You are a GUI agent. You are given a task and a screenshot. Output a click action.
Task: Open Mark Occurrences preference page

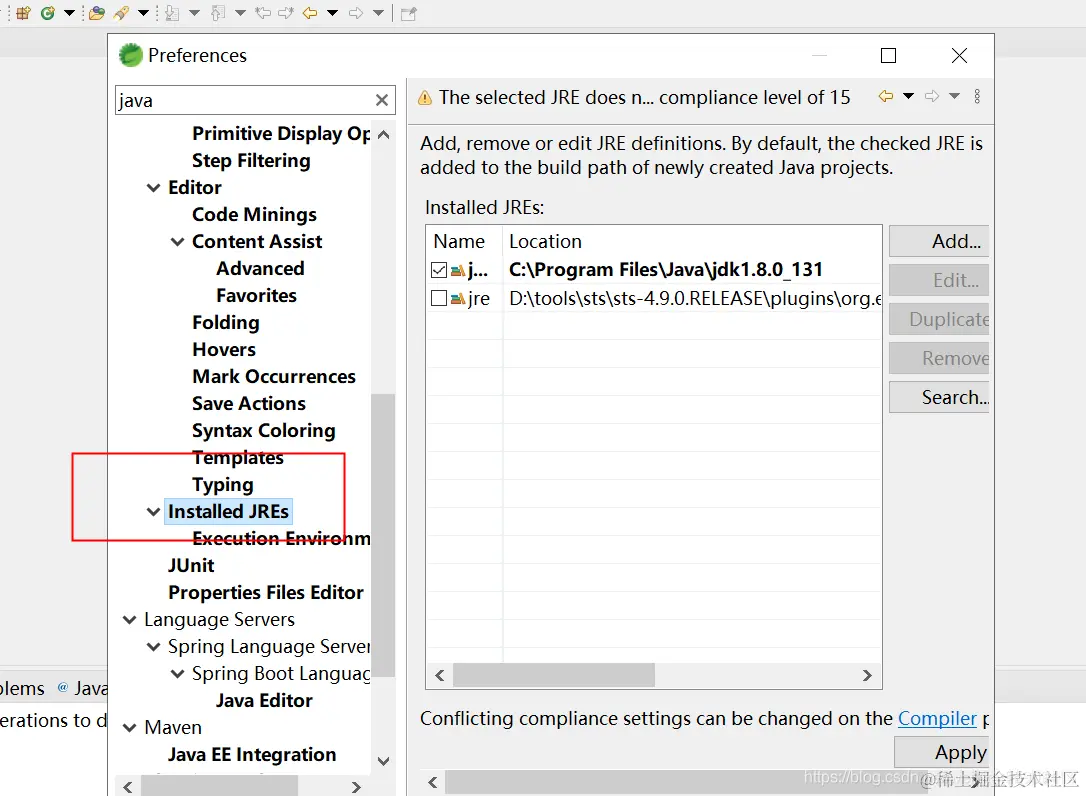(x=274, y=377)
